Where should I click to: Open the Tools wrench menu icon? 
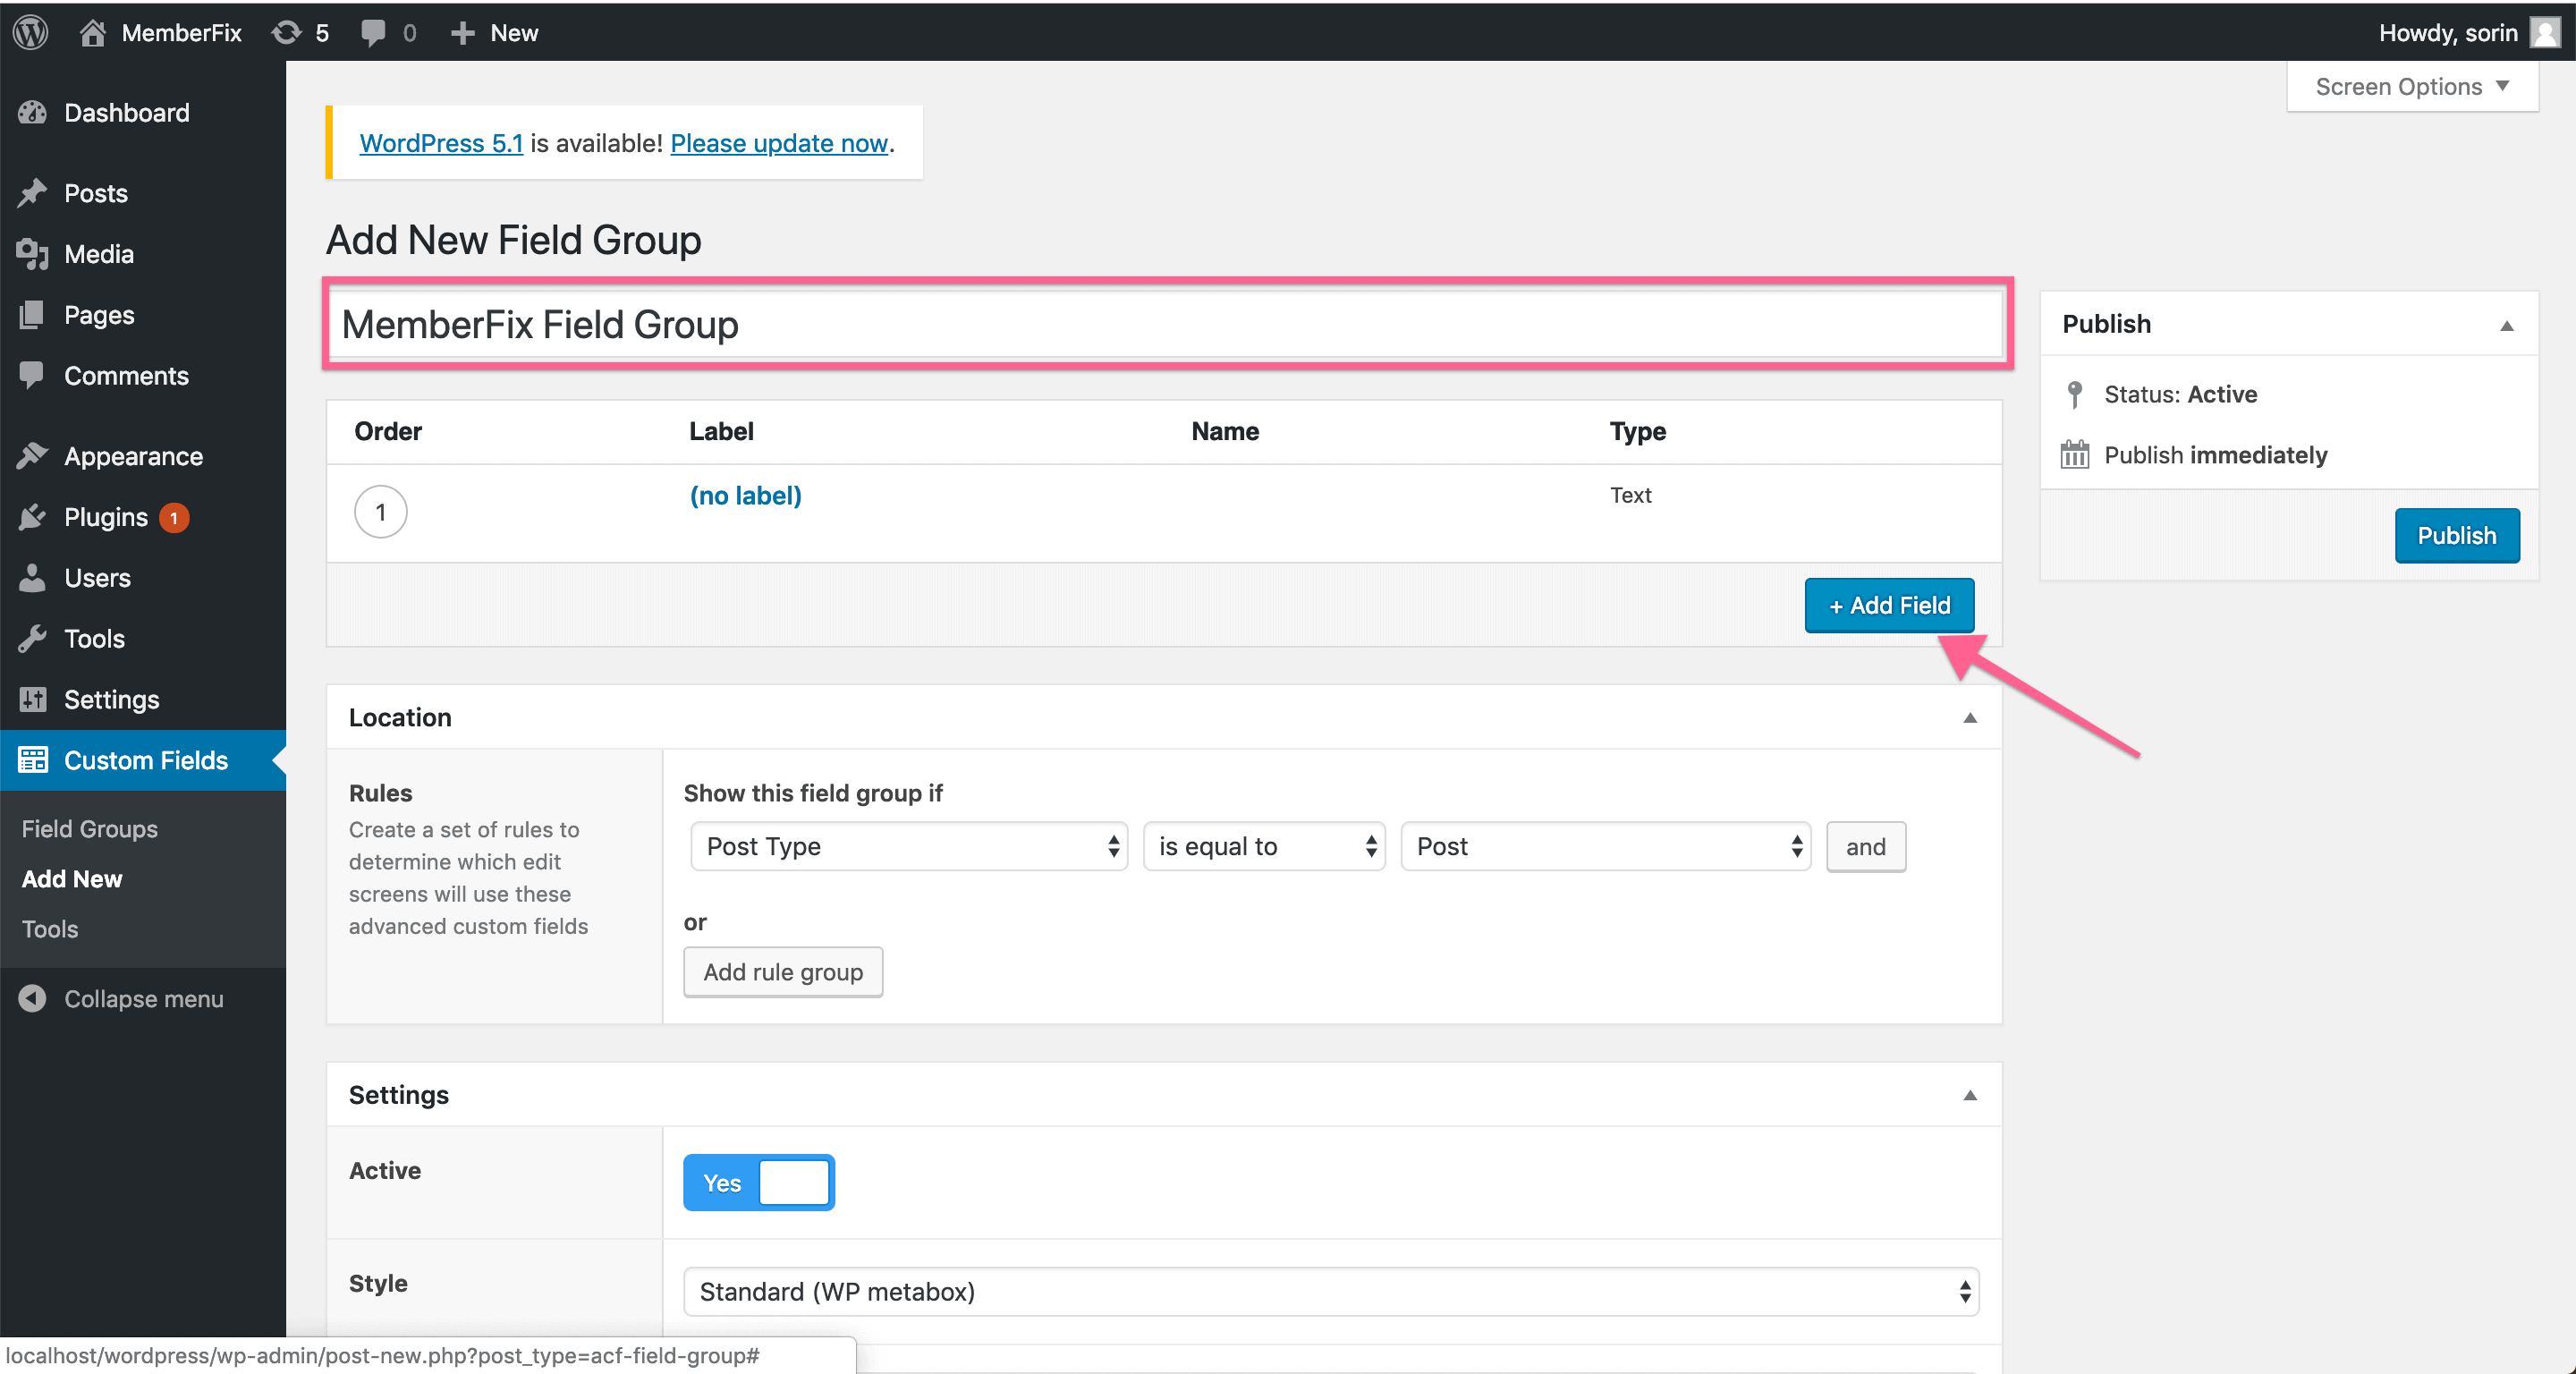pos(32,639)
